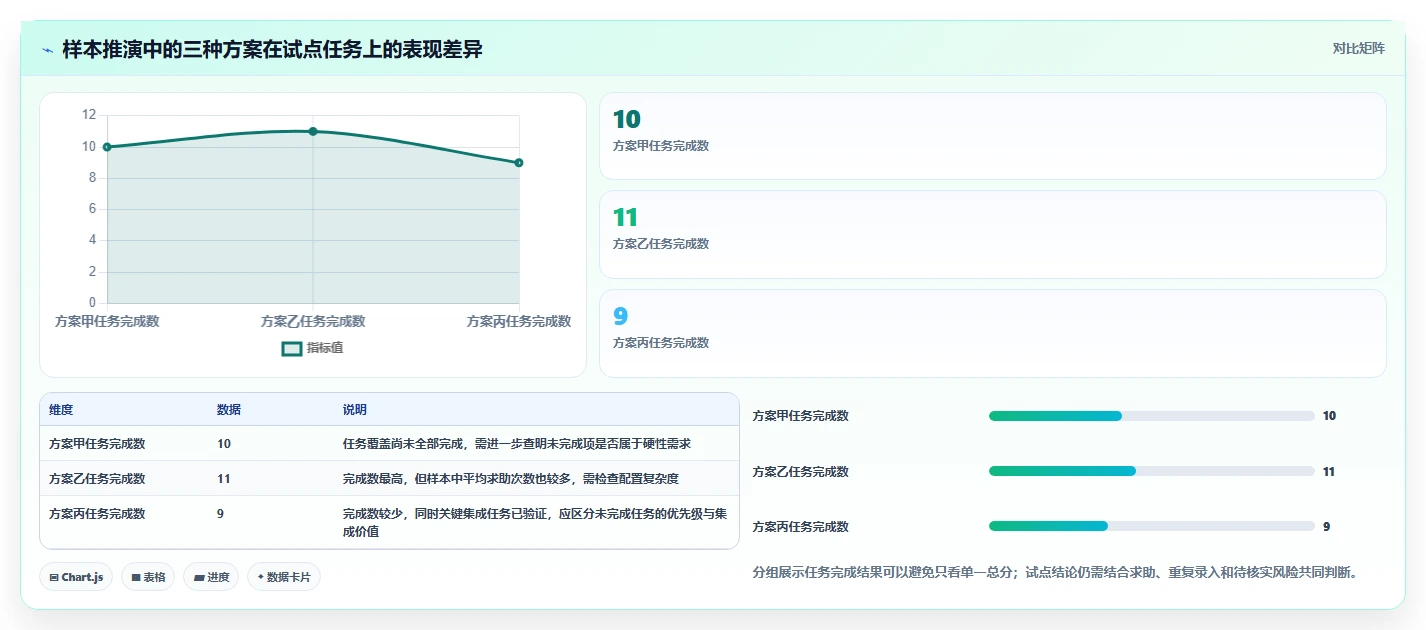Click the table data value 10

[224, 444]
